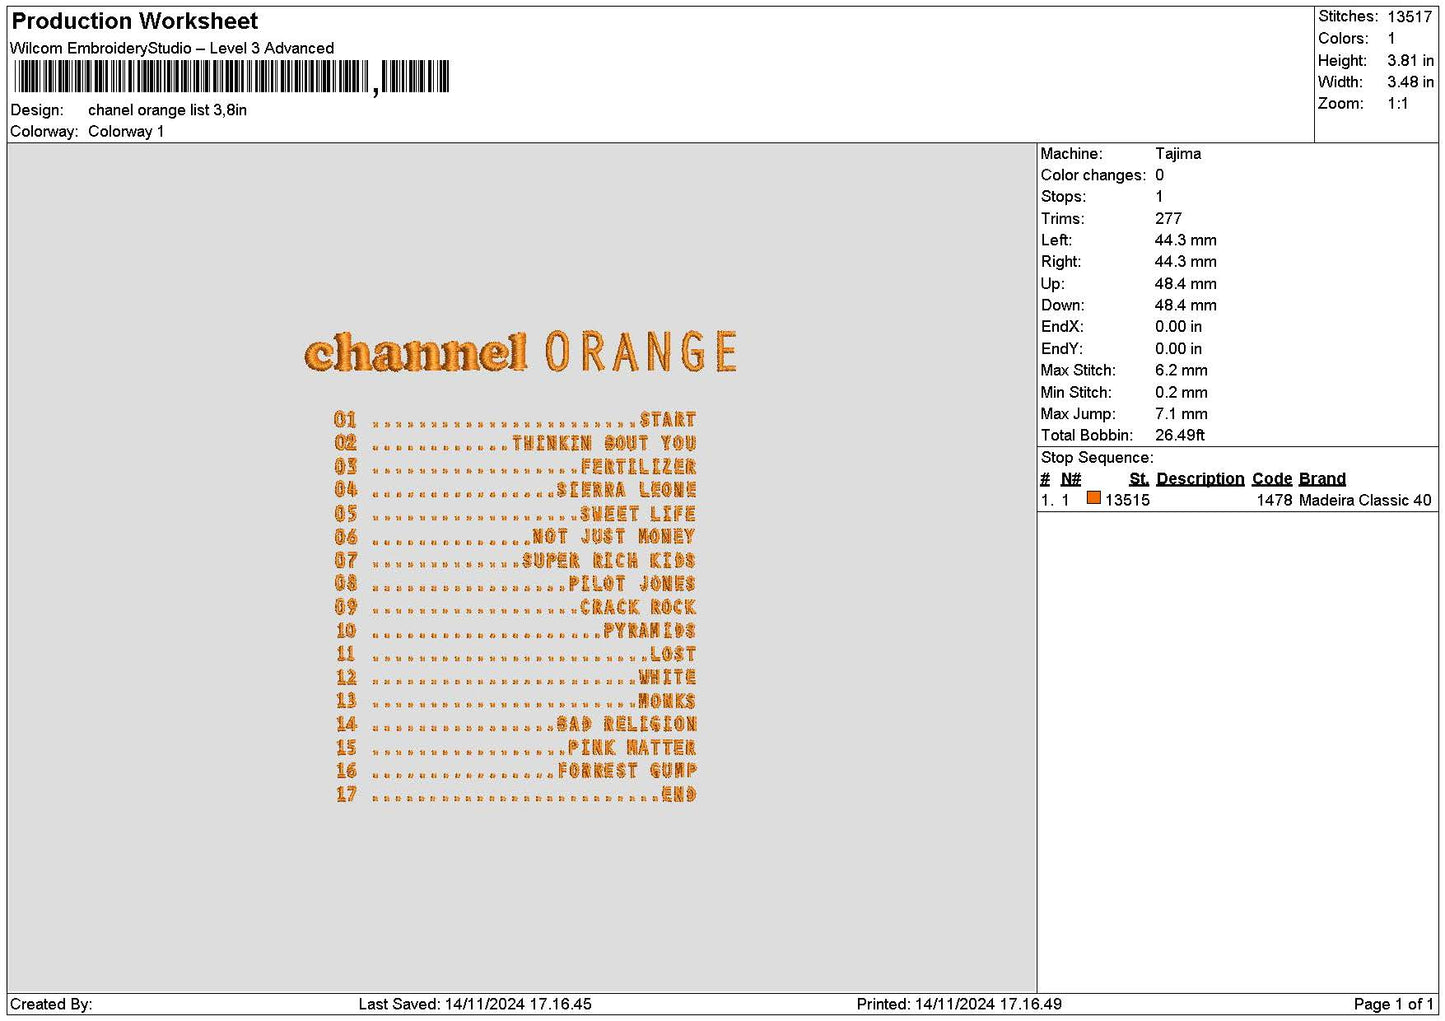The height and width of the screenshot is (1021, 1445).
Task: Click the 'Production Worksheet' title
Action: pos(135,21)
